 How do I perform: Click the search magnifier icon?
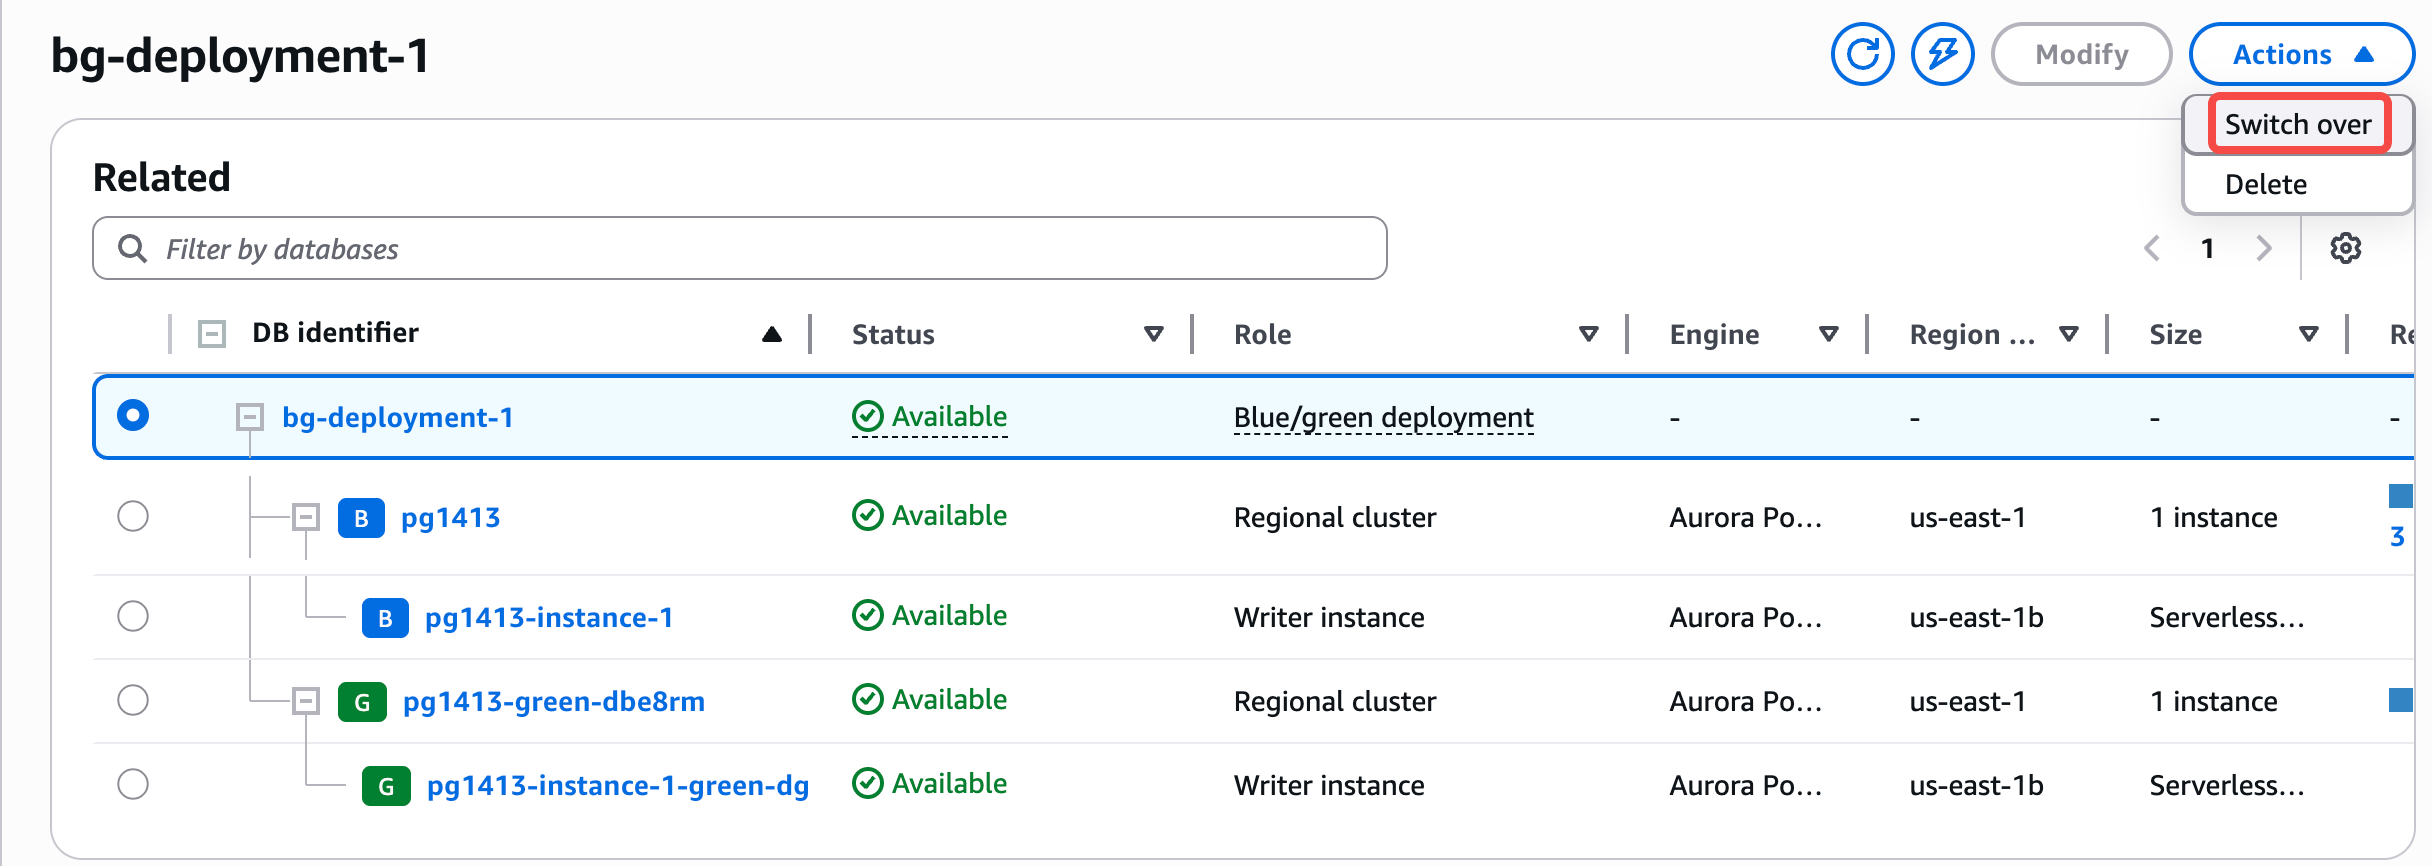tap(132, 248)
